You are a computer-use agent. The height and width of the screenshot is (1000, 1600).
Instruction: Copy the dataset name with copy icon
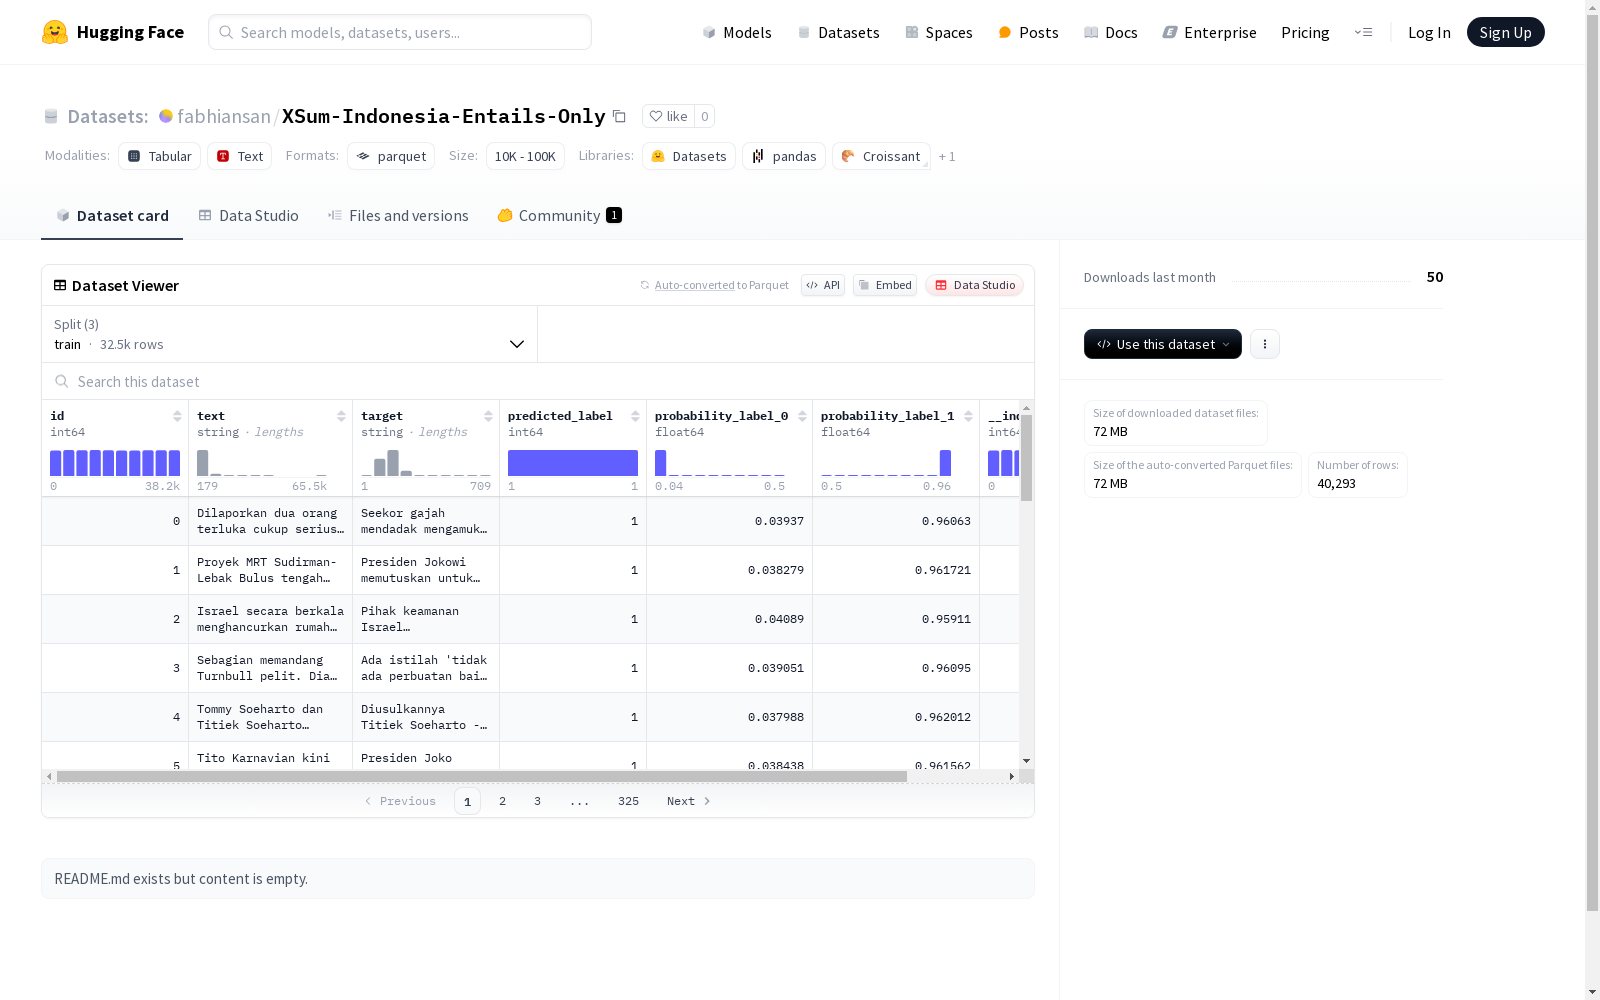point(619,116)
